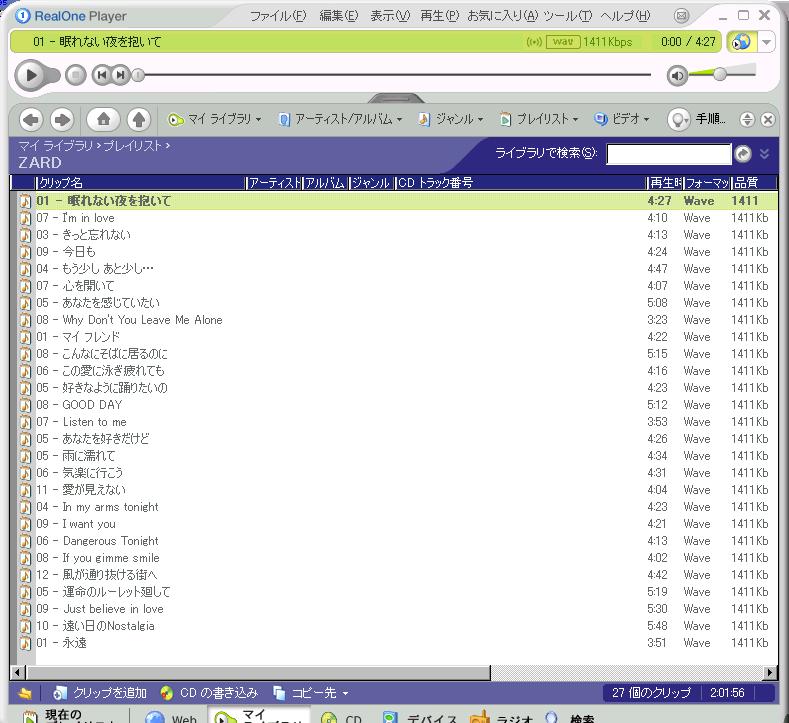Open the ツール menu
The height and width of the screenshot is (723, 789).
pos(568,16)
